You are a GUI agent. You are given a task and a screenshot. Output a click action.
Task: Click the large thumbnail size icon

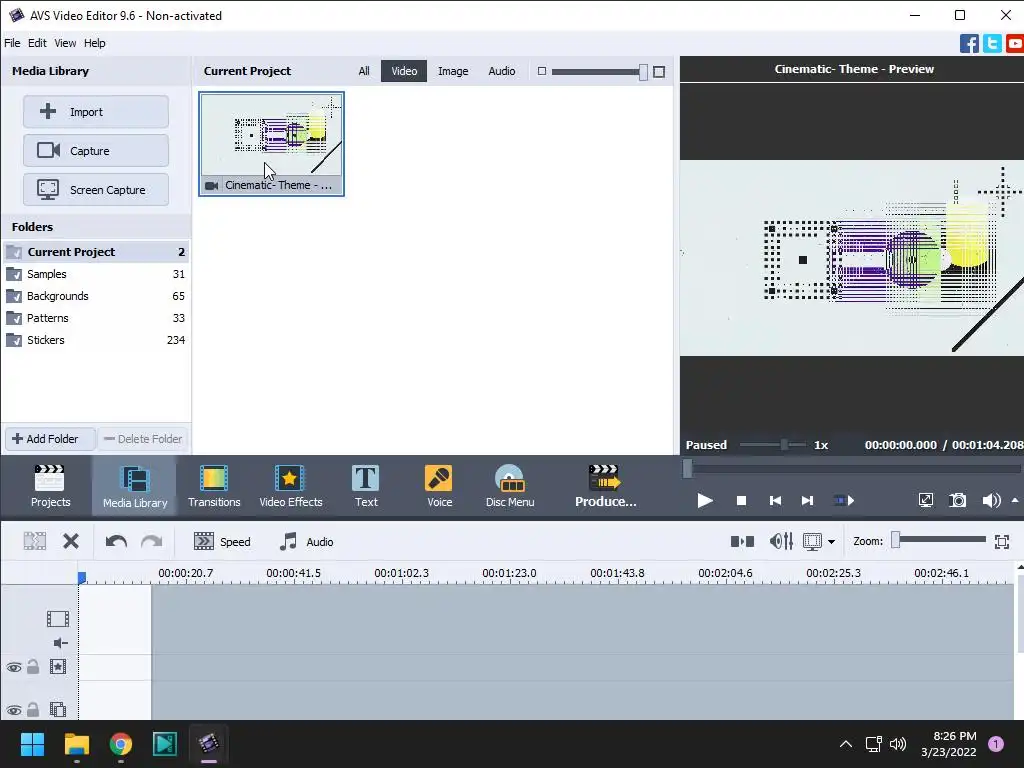tap(659, 72)
